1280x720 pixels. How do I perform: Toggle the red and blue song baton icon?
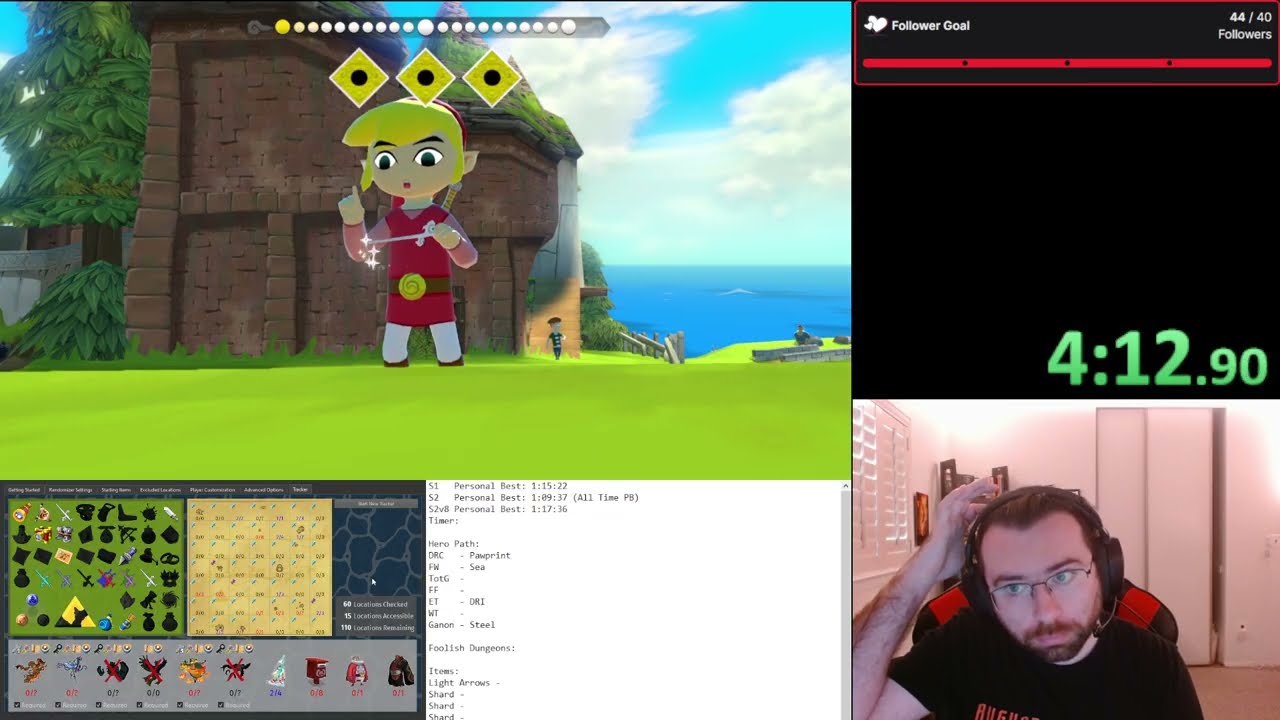pyautogui.click(x=106, y=578)
